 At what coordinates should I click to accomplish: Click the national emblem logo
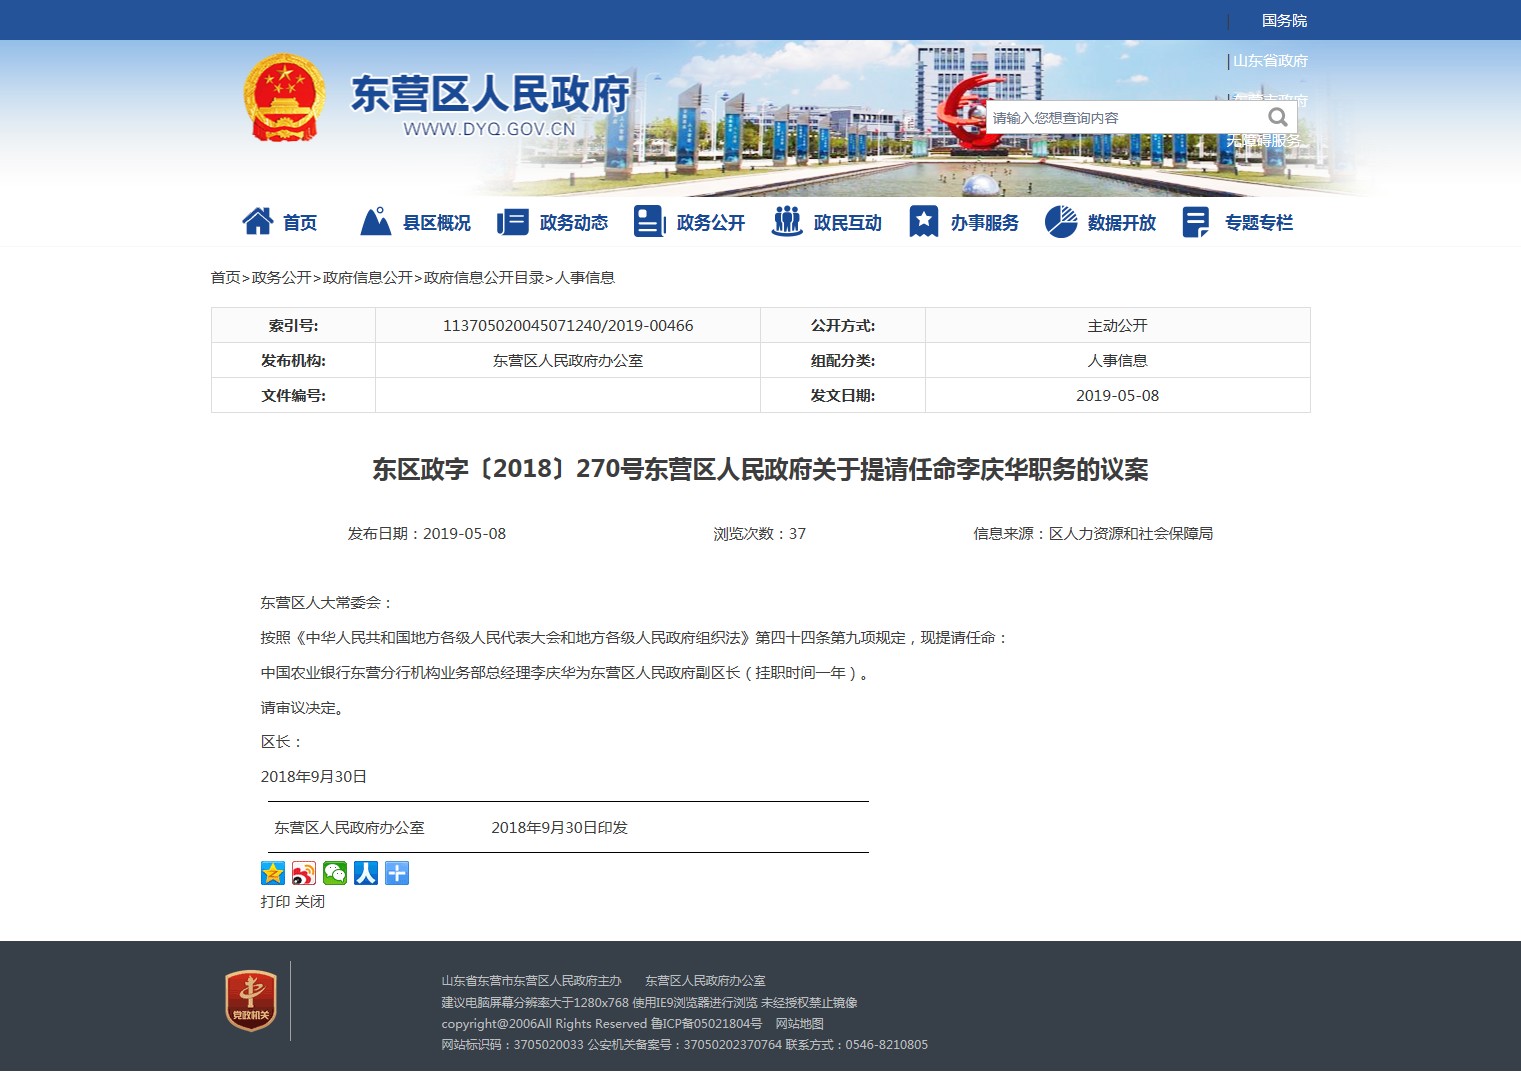click(x=284, y=98)
